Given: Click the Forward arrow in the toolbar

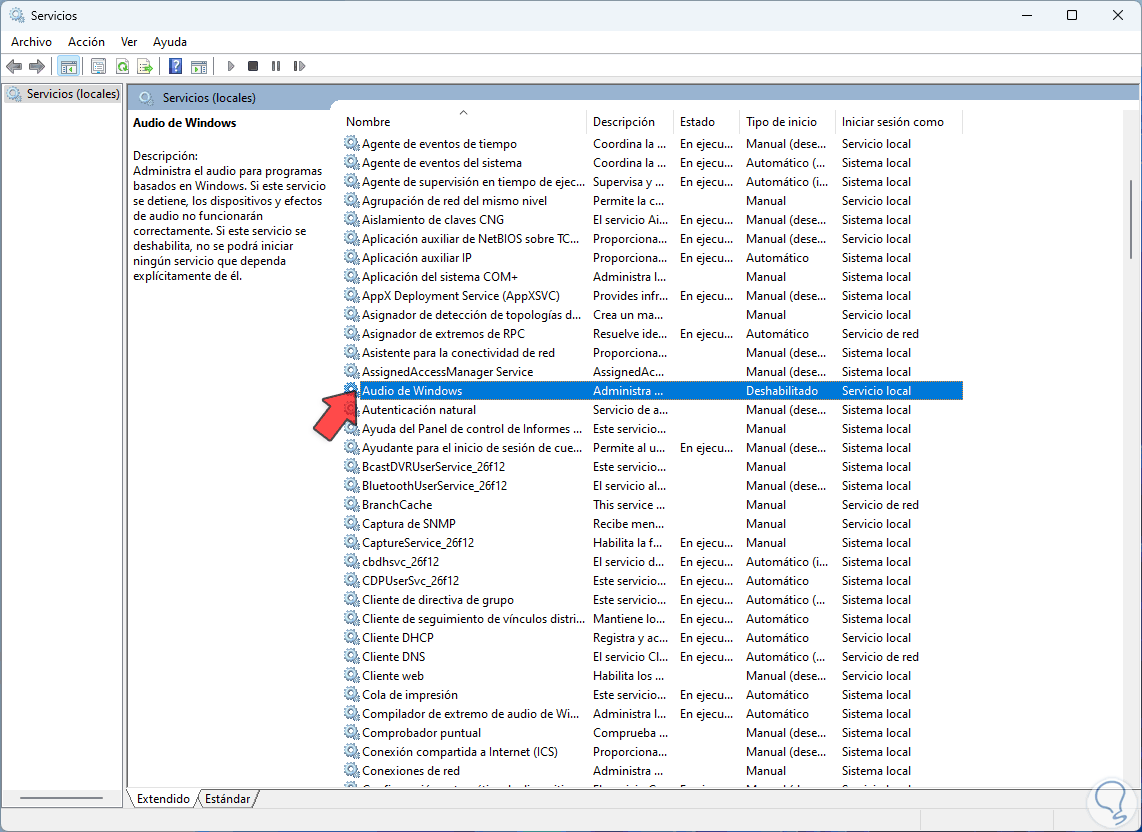Looking at the screenshot, I should pyautogui.click(x=36, y=66).
